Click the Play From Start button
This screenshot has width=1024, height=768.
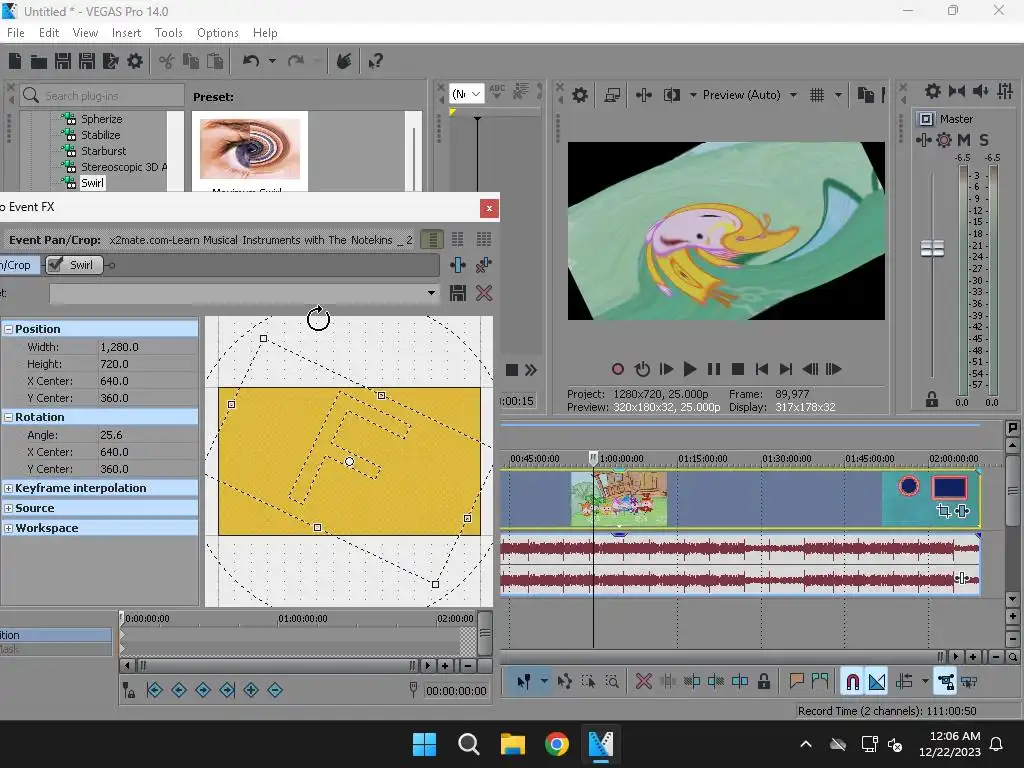(666, 370)
